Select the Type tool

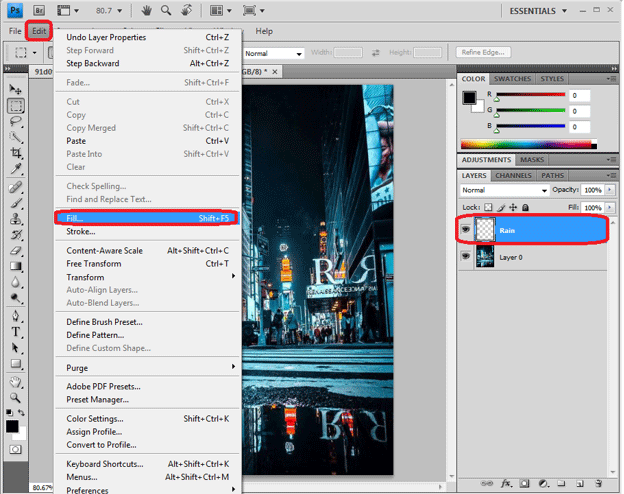(16, 331)
